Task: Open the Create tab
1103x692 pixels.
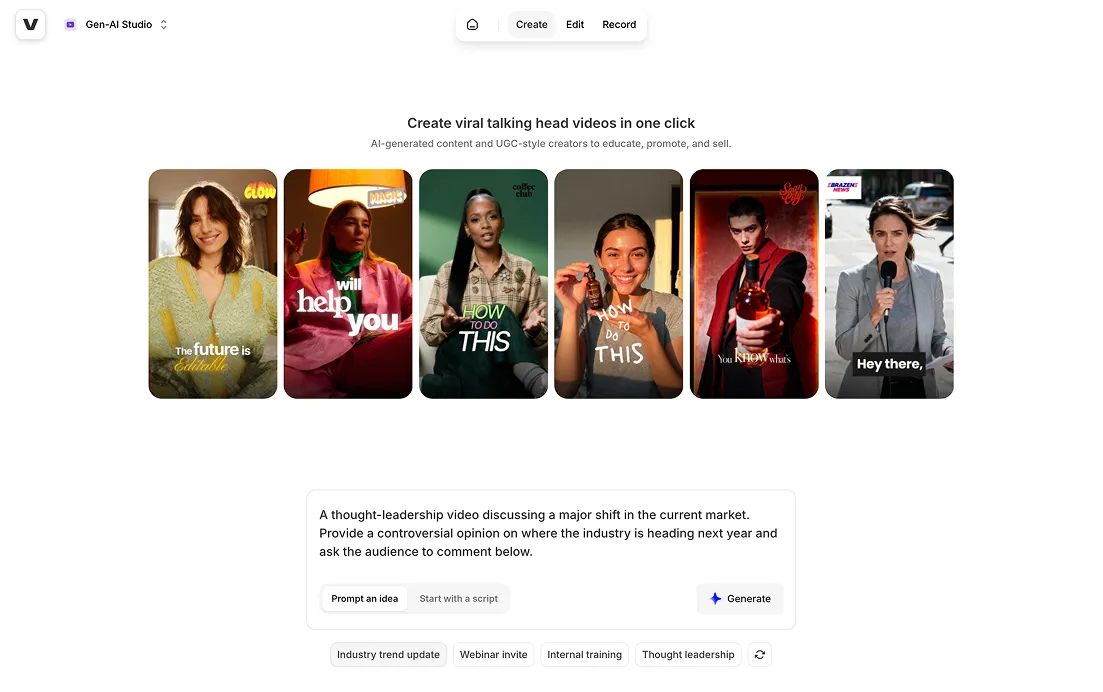Action: click(532, 25)
